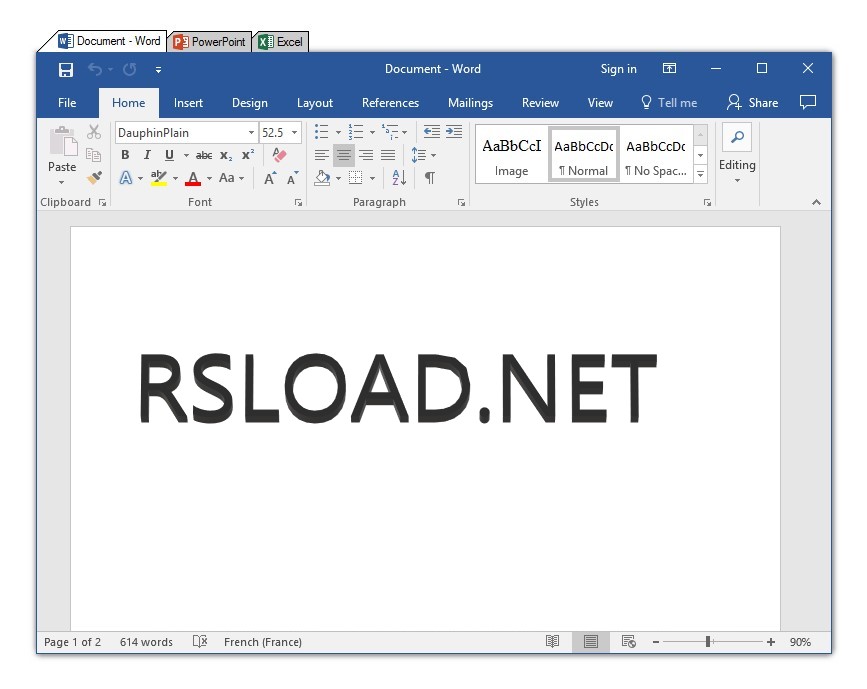This screenshot has height=689, width=867.
Task: Open the File menu
Action: tap(67, 103)
